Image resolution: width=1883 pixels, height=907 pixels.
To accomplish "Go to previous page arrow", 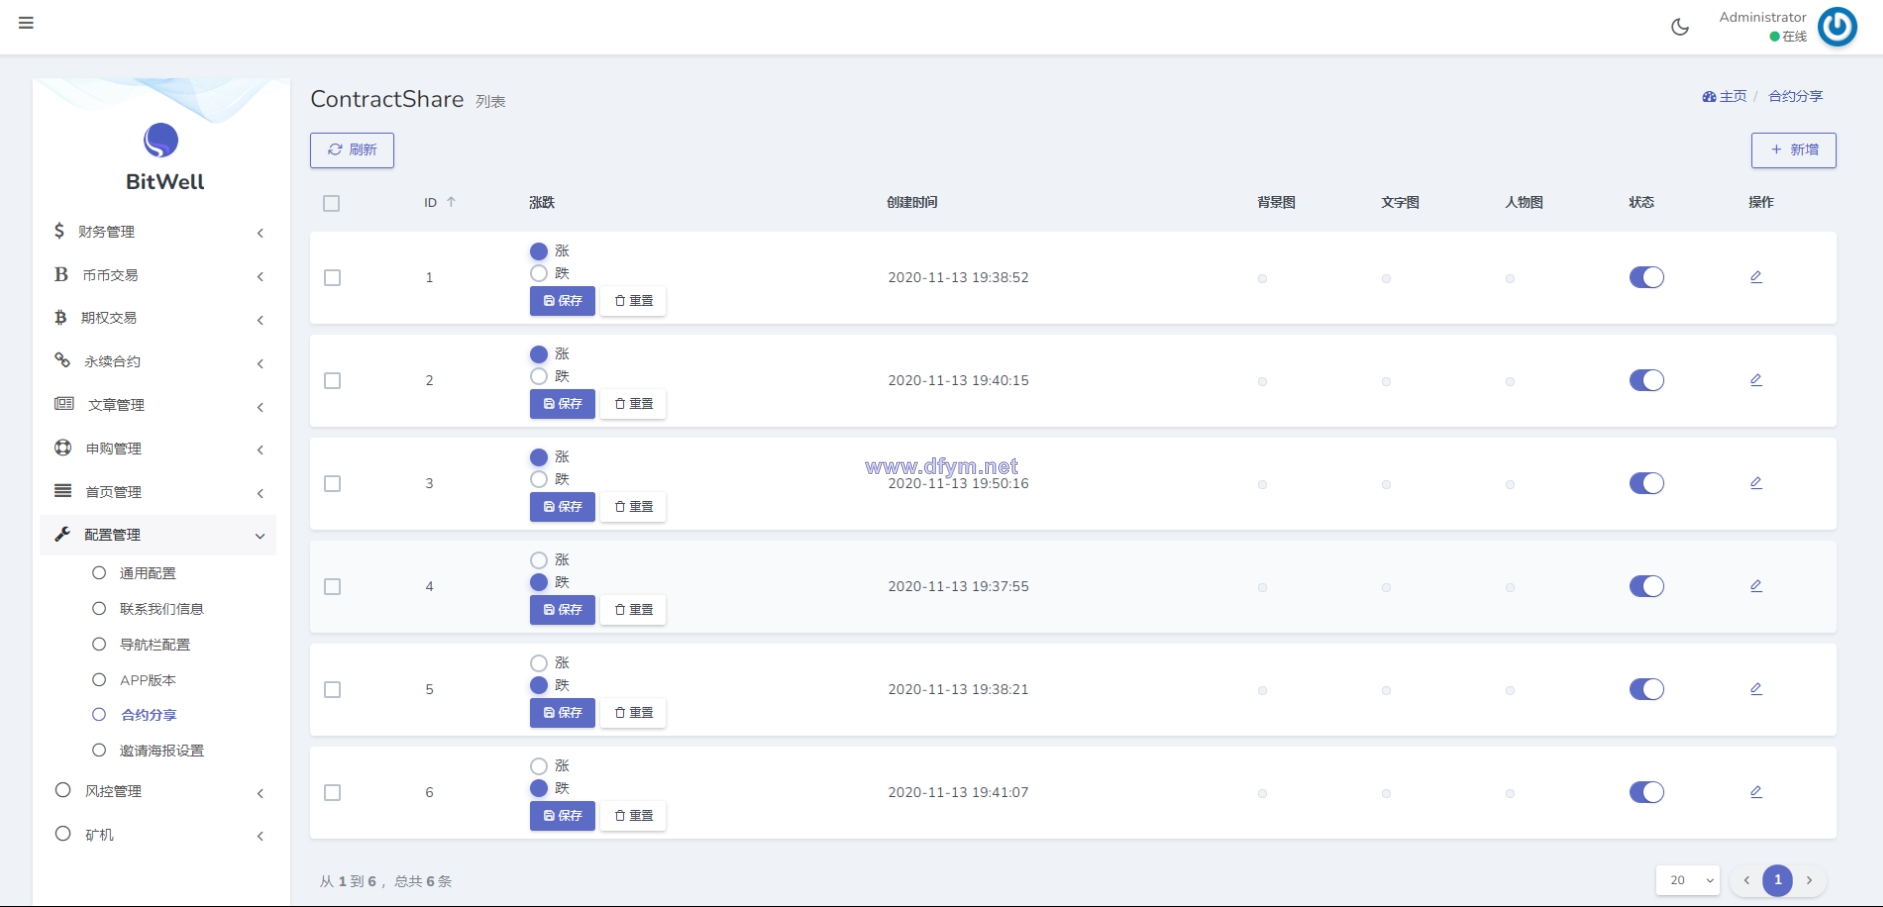I will pyautogui.click(x=1747, y=880).
